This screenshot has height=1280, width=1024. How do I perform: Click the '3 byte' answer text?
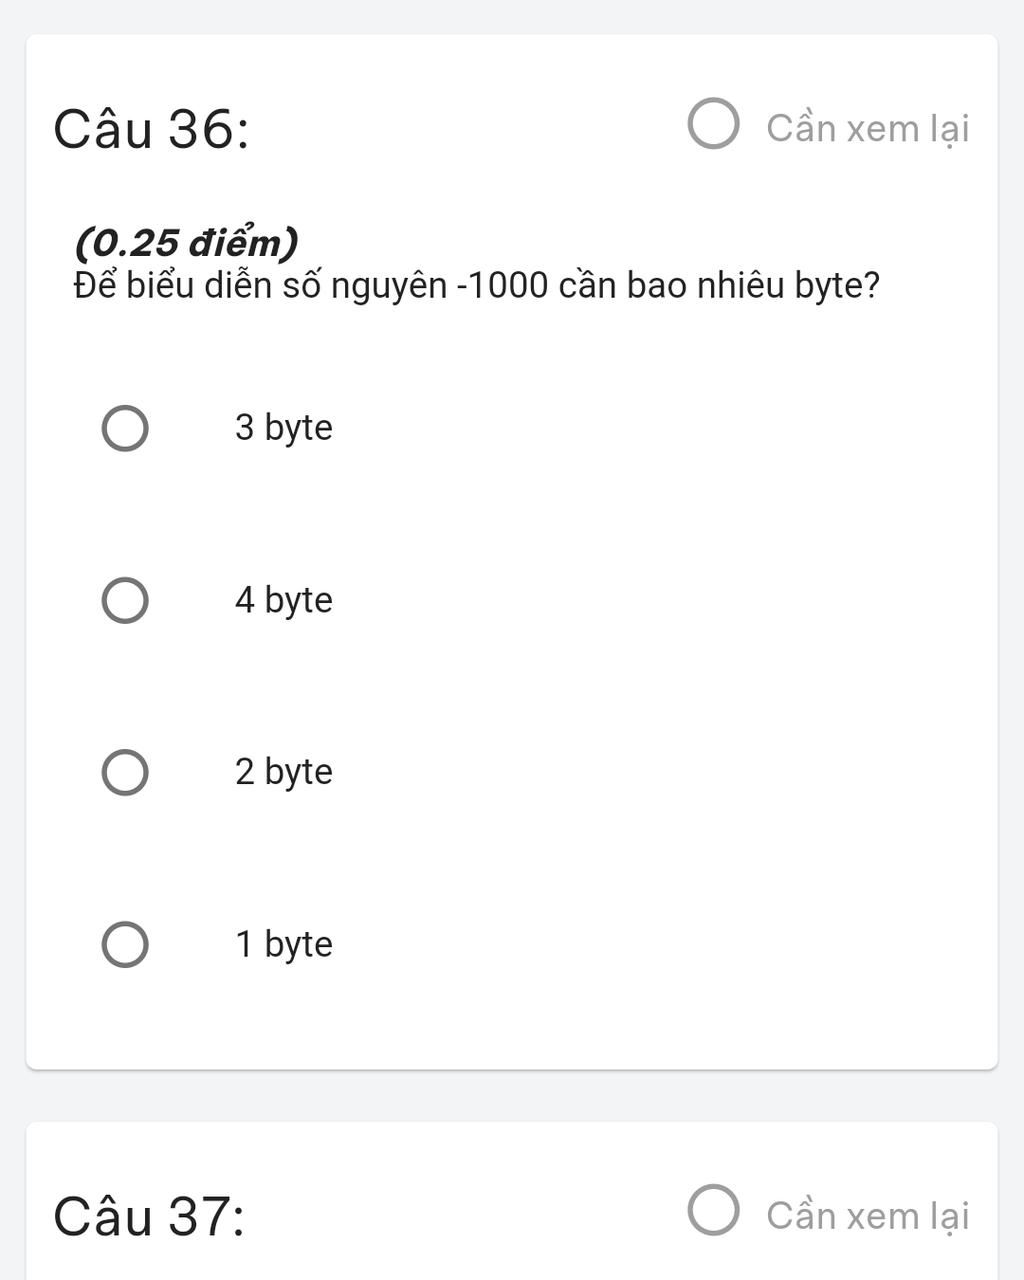click(284, 428)
